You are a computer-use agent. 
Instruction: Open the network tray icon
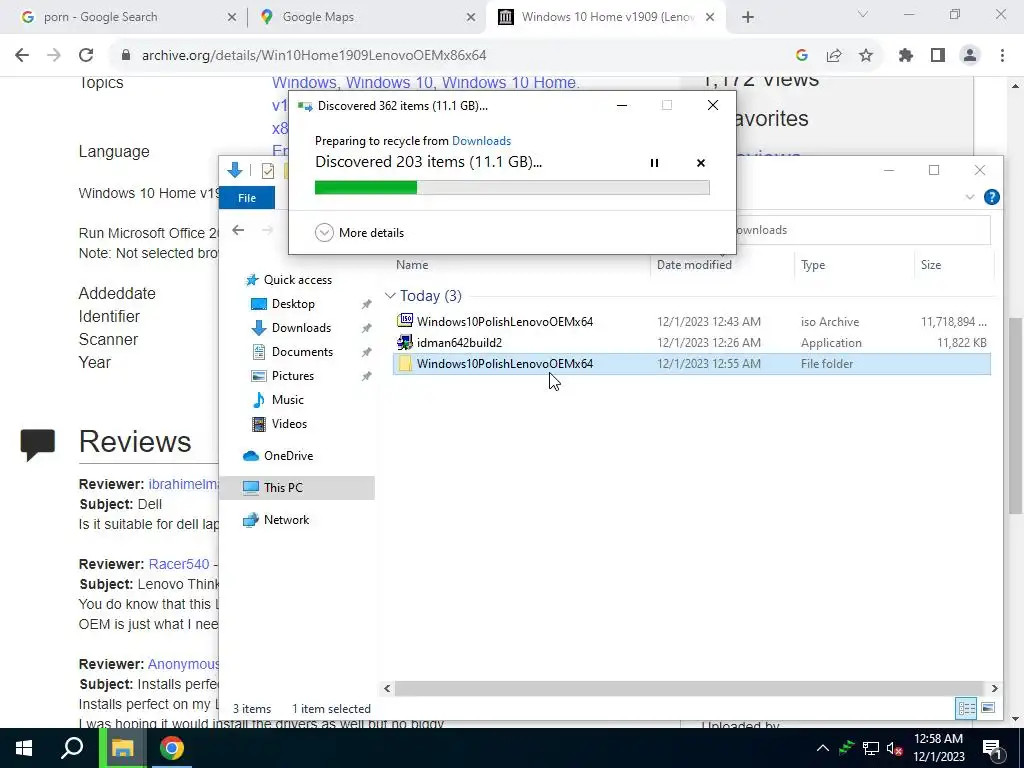(871, 748)
